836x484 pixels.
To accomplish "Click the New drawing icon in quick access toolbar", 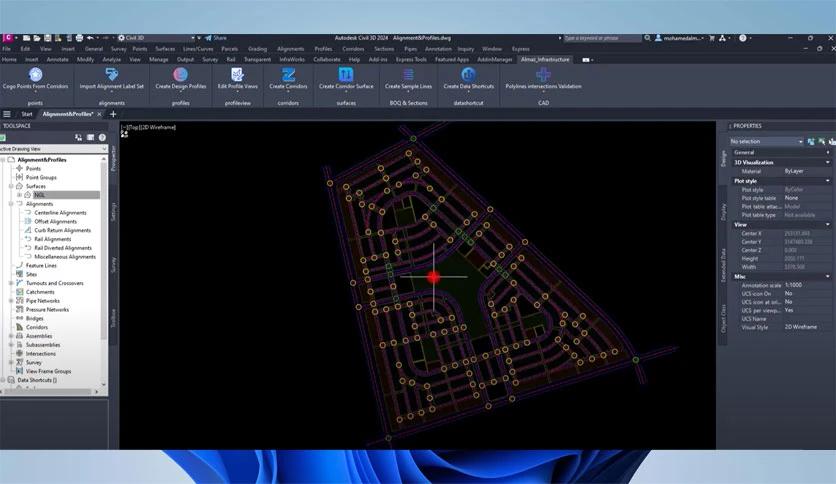I will coord(26,38).
